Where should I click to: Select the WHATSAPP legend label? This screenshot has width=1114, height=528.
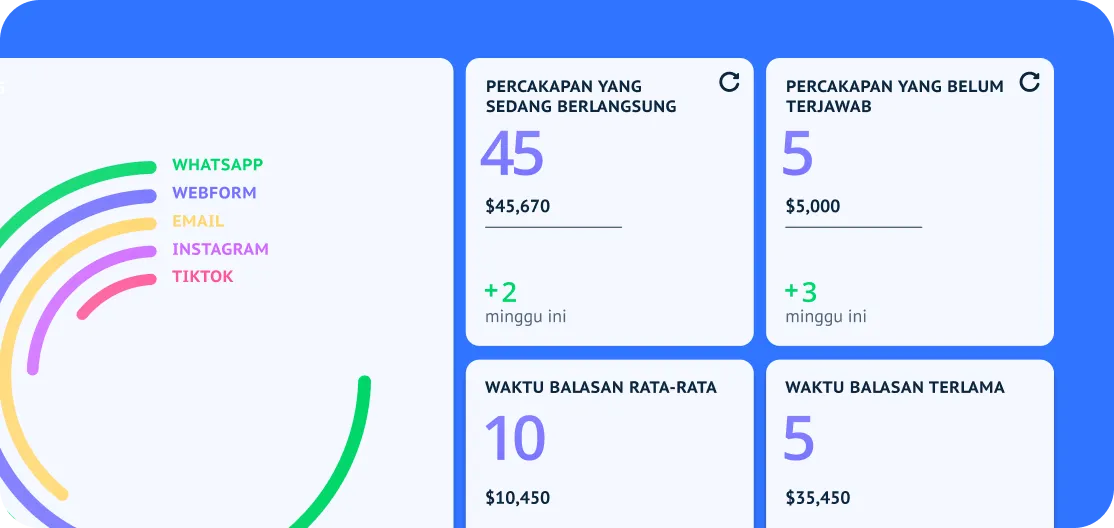(x=217, y=165)
